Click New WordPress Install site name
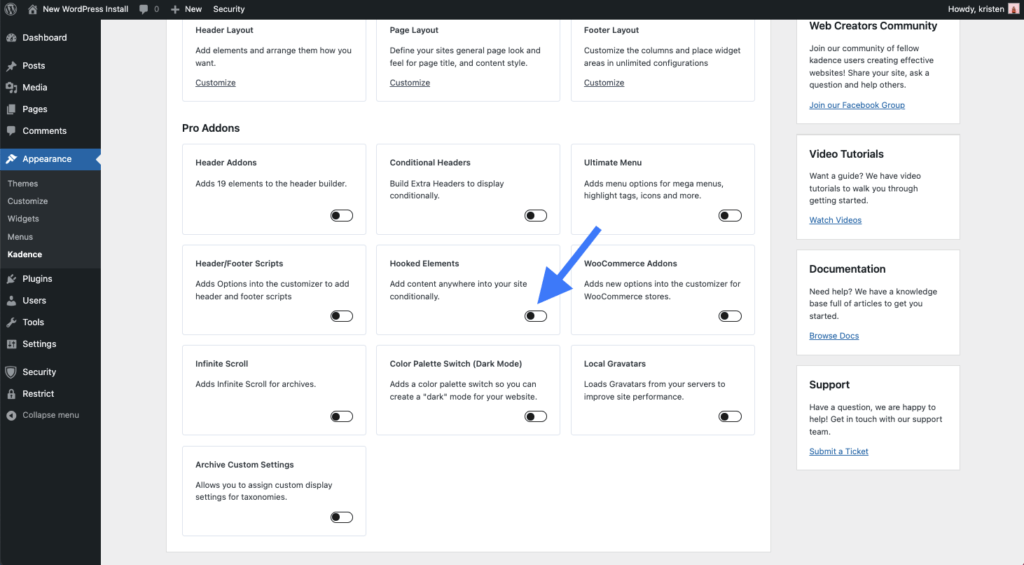The height and width of the screenshot is (565, 1024). point(86,9)
